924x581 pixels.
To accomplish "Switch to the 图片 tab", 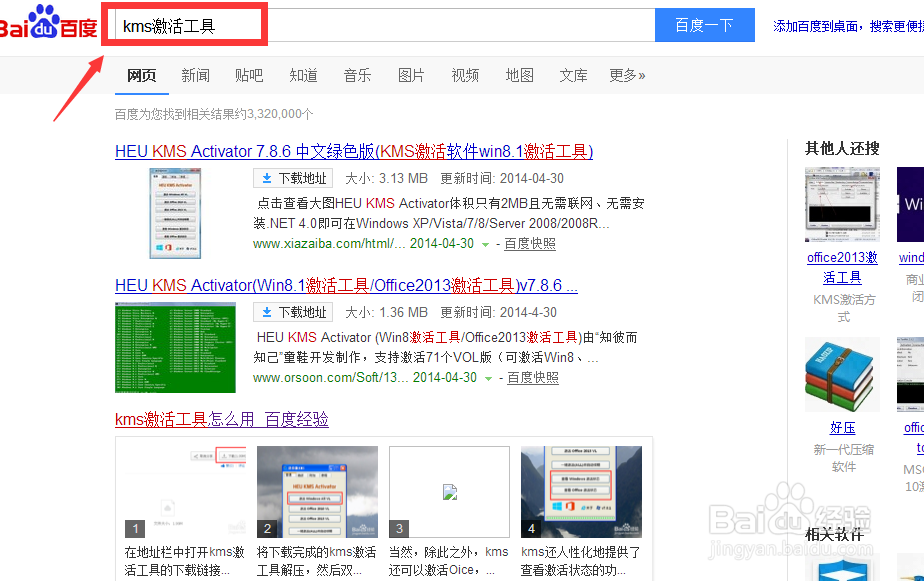I will coord(411,74).
